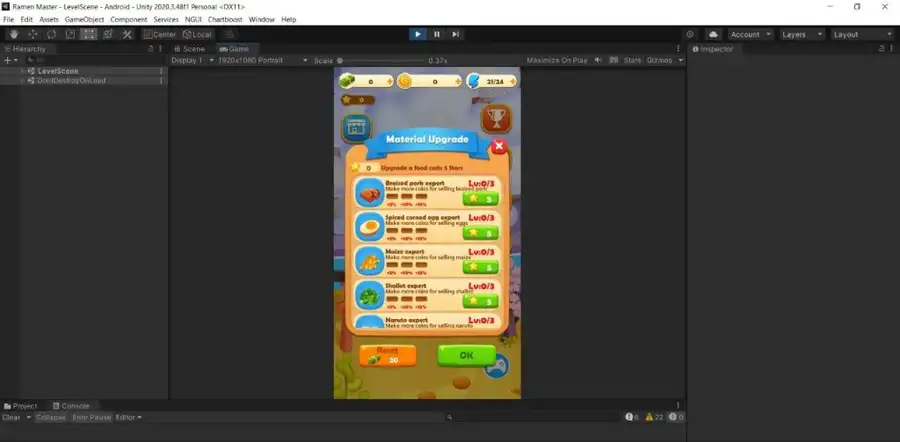This screenshot has height=442, width=900.
Task: Select the Hand tool in toolbar
Action: tap(12, 34)
